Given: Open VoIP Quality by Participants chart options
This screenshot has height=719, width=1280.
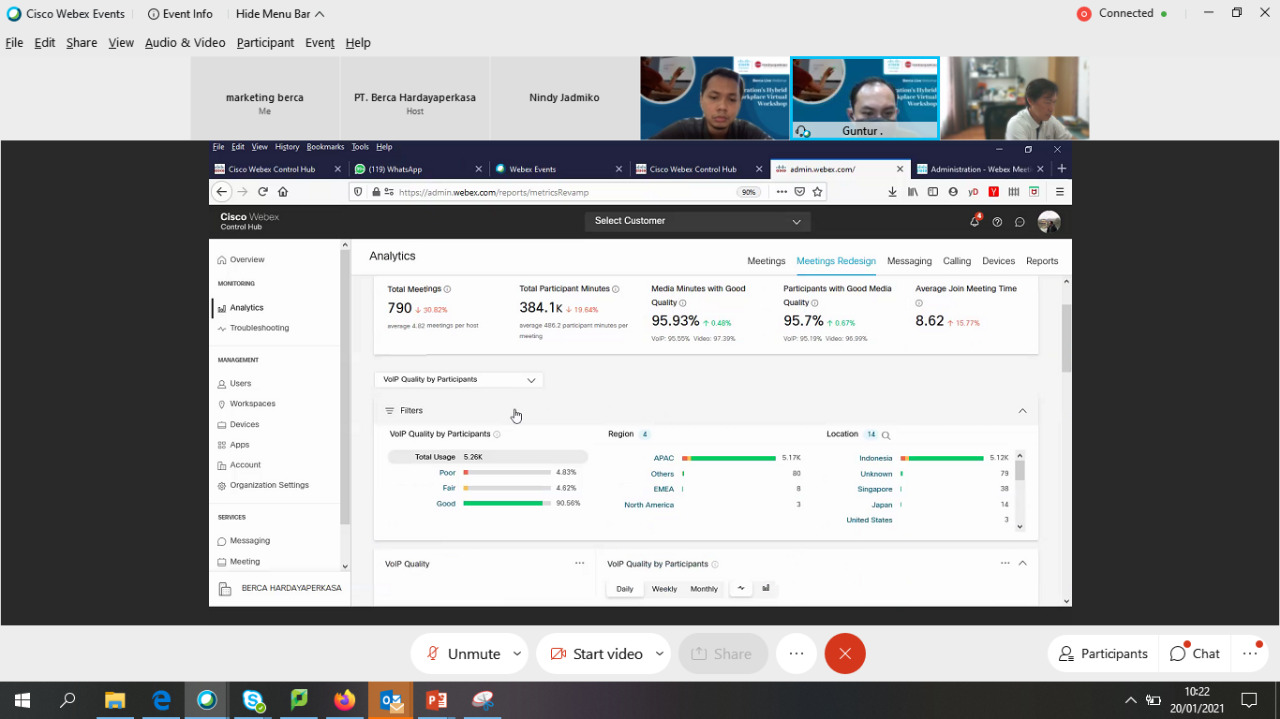Looking at the screenshot, I should [x=1005, y=564].
